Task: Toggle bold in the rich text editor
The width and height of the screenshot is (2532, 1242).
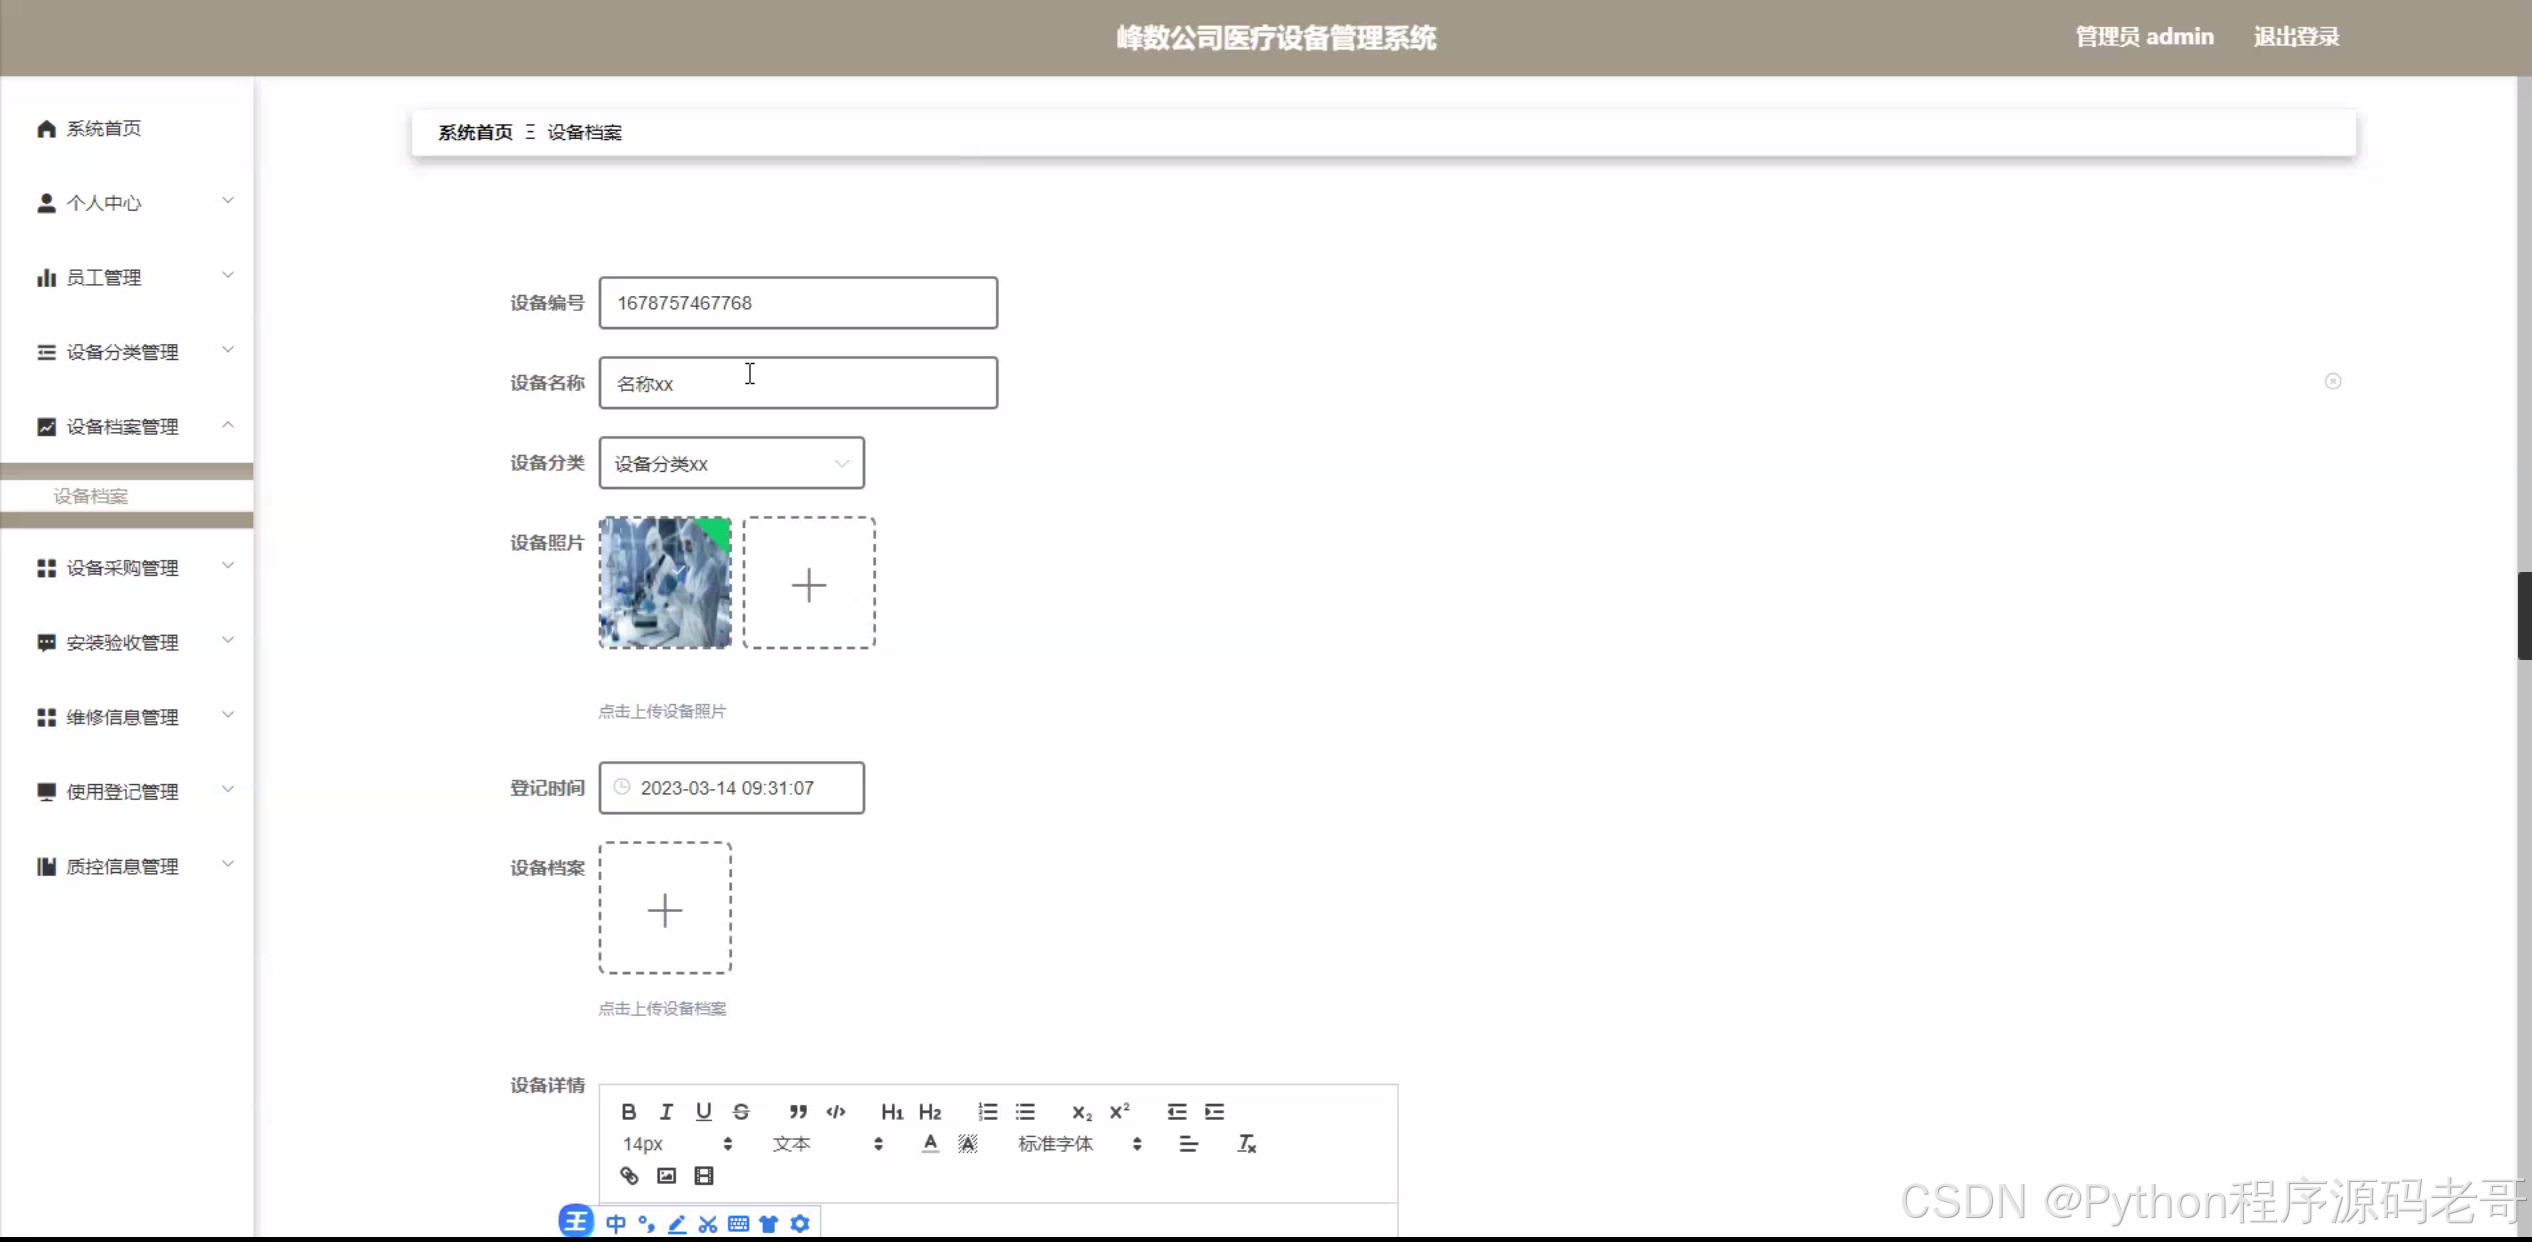Action: pos(628,1111)
